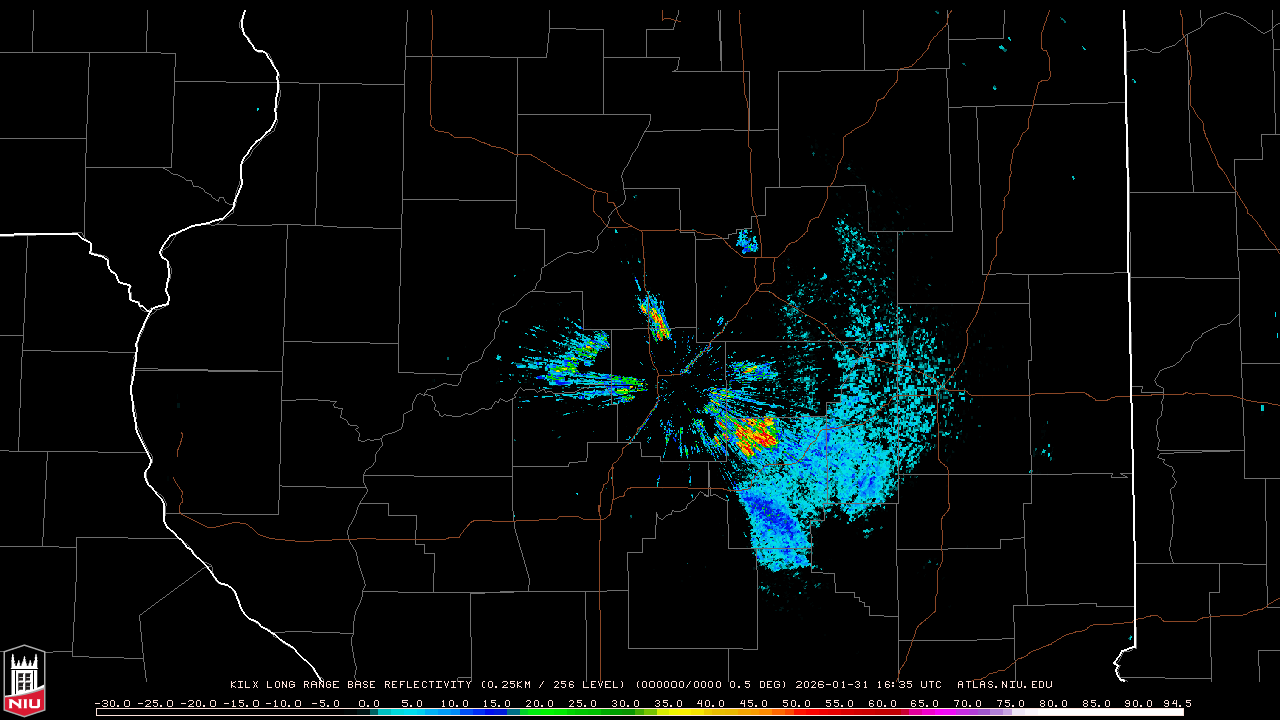Click the 94.5 label at scale end
The image size is (1280, 720).
1176,703
